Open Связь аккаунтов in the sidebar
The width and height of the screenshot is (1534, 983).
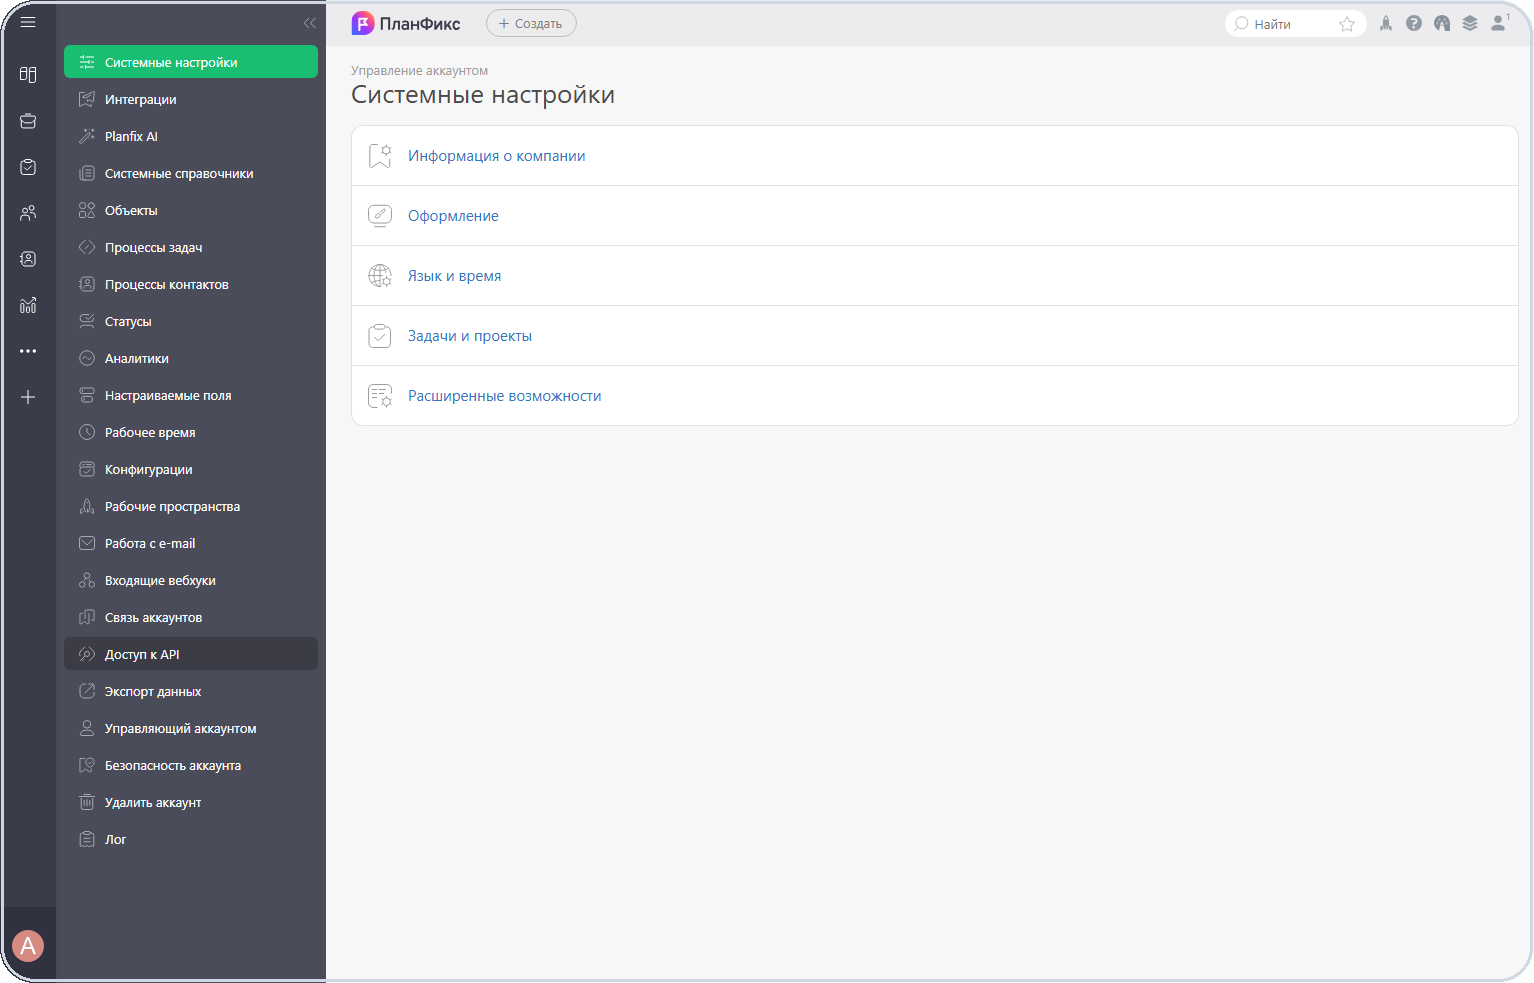coord(191,617)
